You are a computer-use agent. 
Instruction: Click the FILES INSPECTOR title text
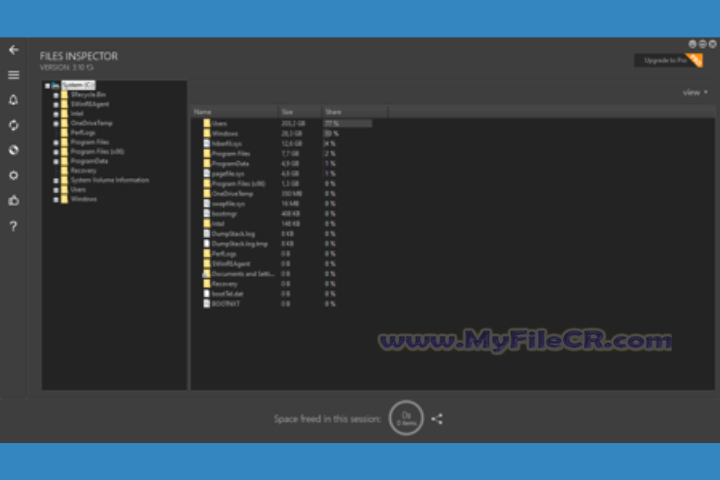point(79,56)
